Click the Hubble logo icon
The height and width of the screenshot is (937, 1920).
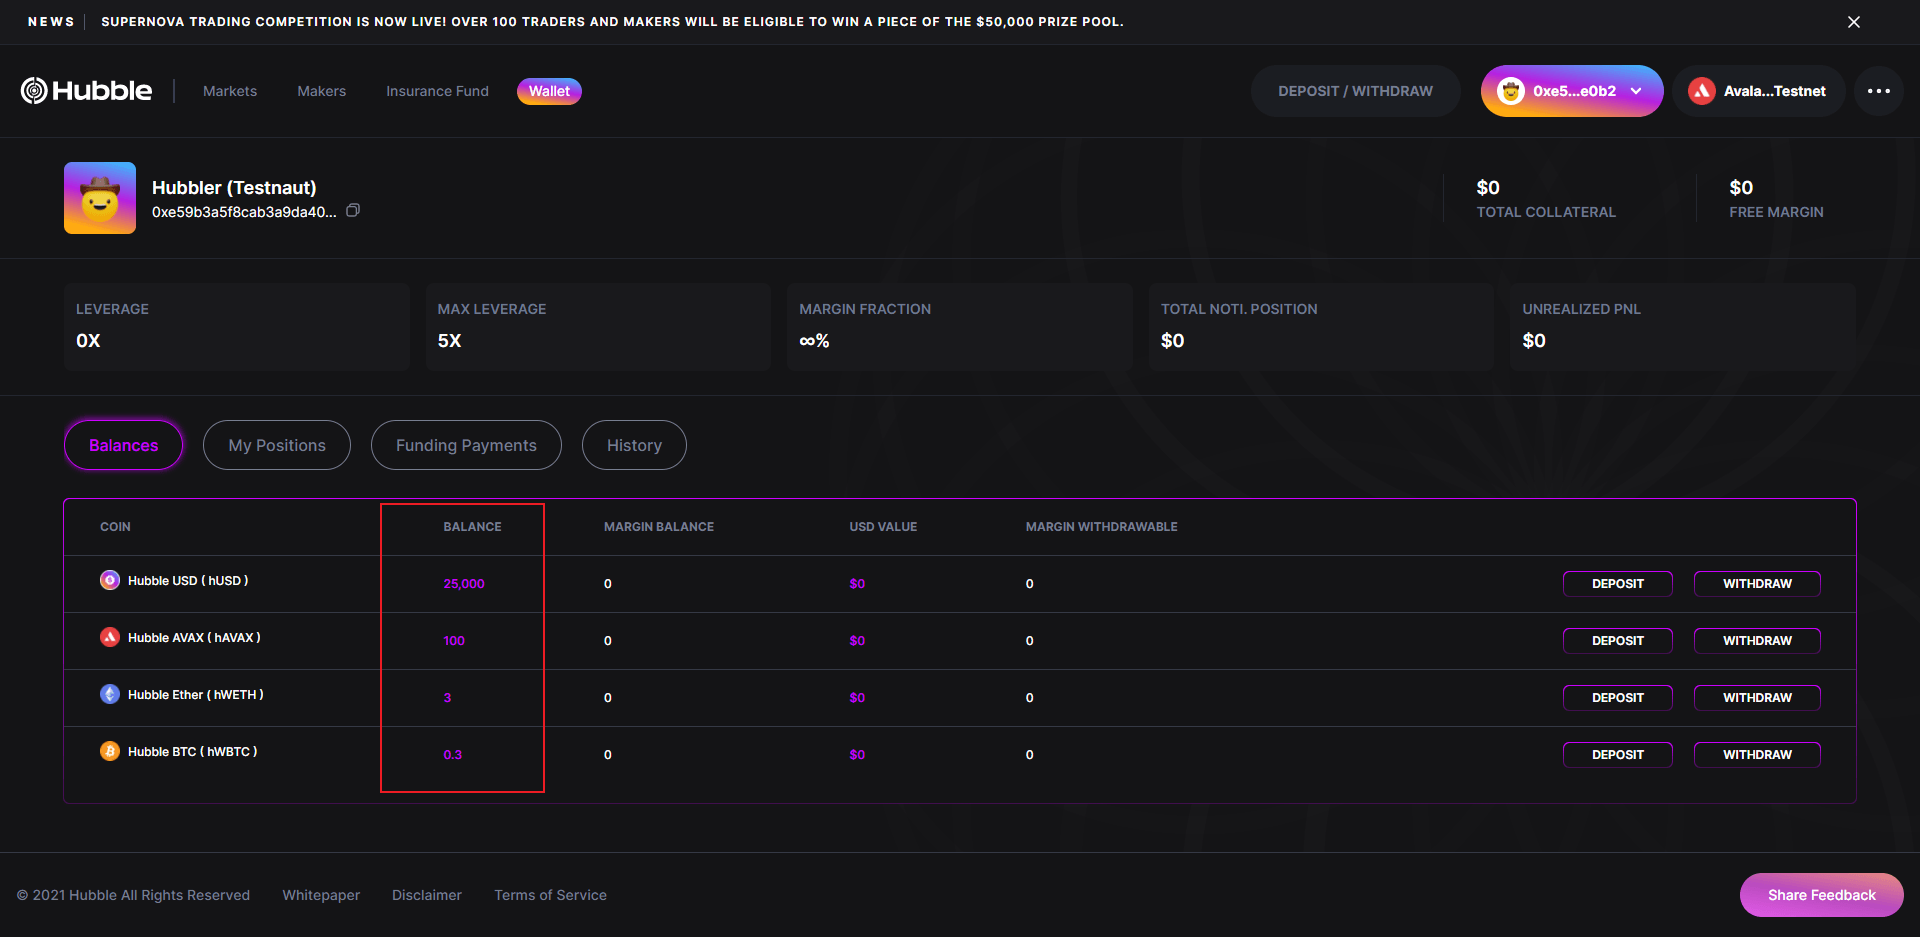[34, 91]
